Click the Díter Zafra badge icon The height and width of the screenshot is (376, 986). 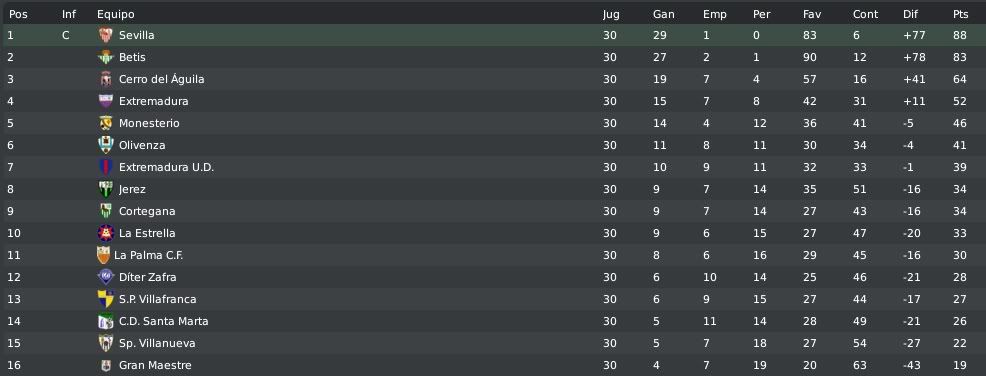tap(106, 277)
